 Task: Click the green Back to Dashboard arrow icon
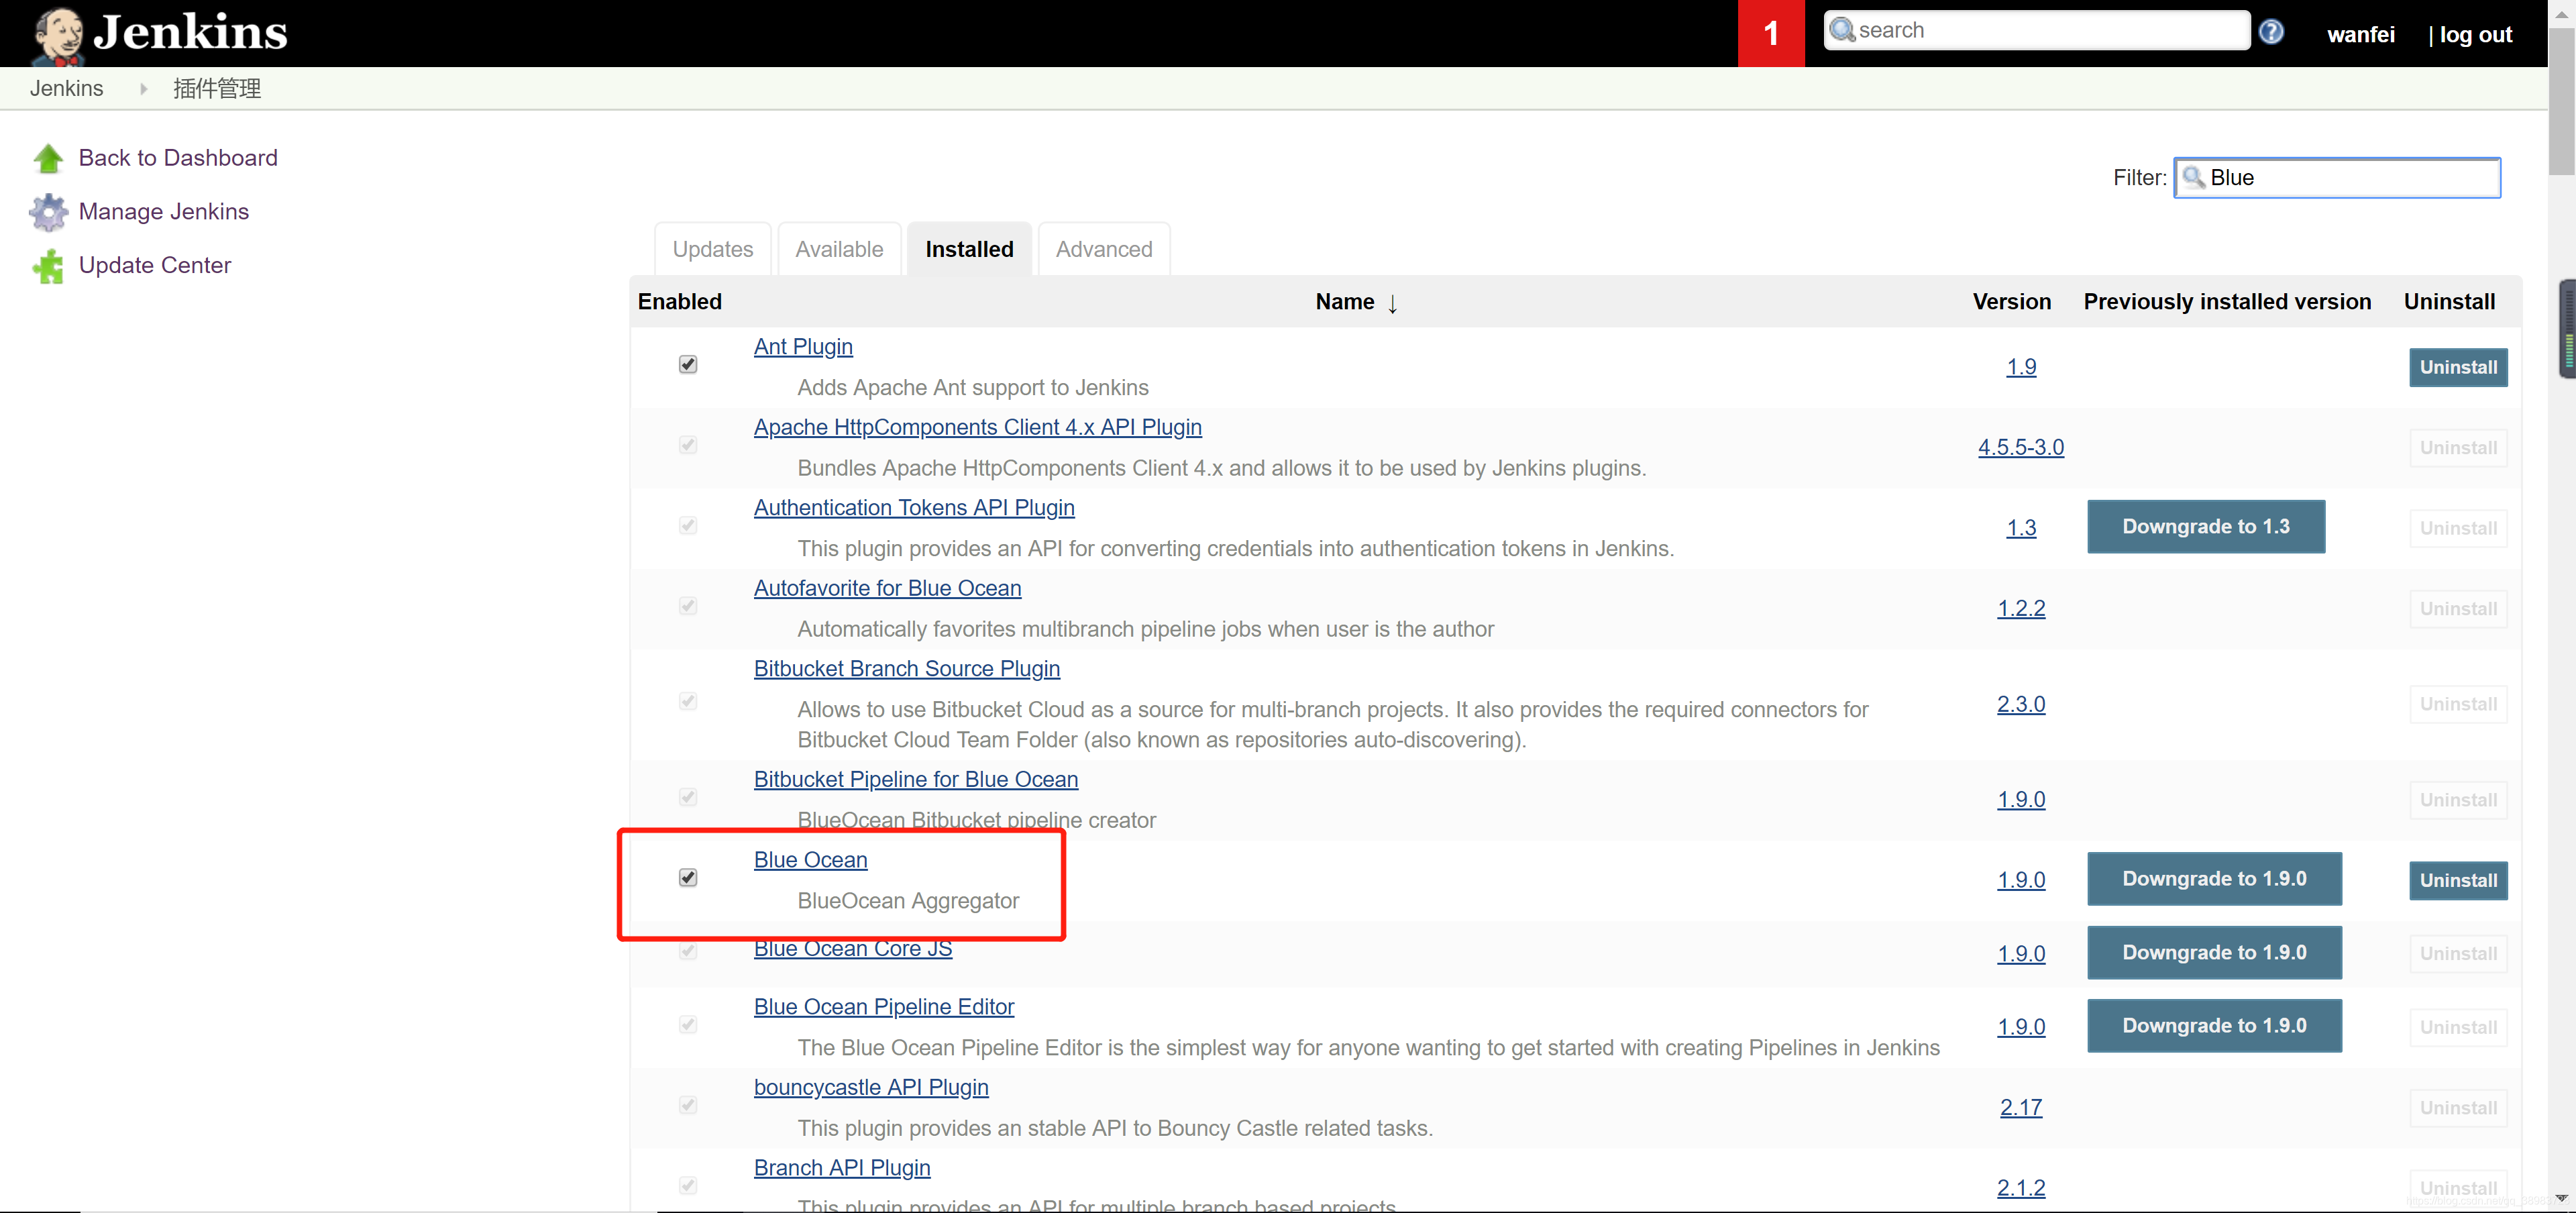tap(48, 158)
